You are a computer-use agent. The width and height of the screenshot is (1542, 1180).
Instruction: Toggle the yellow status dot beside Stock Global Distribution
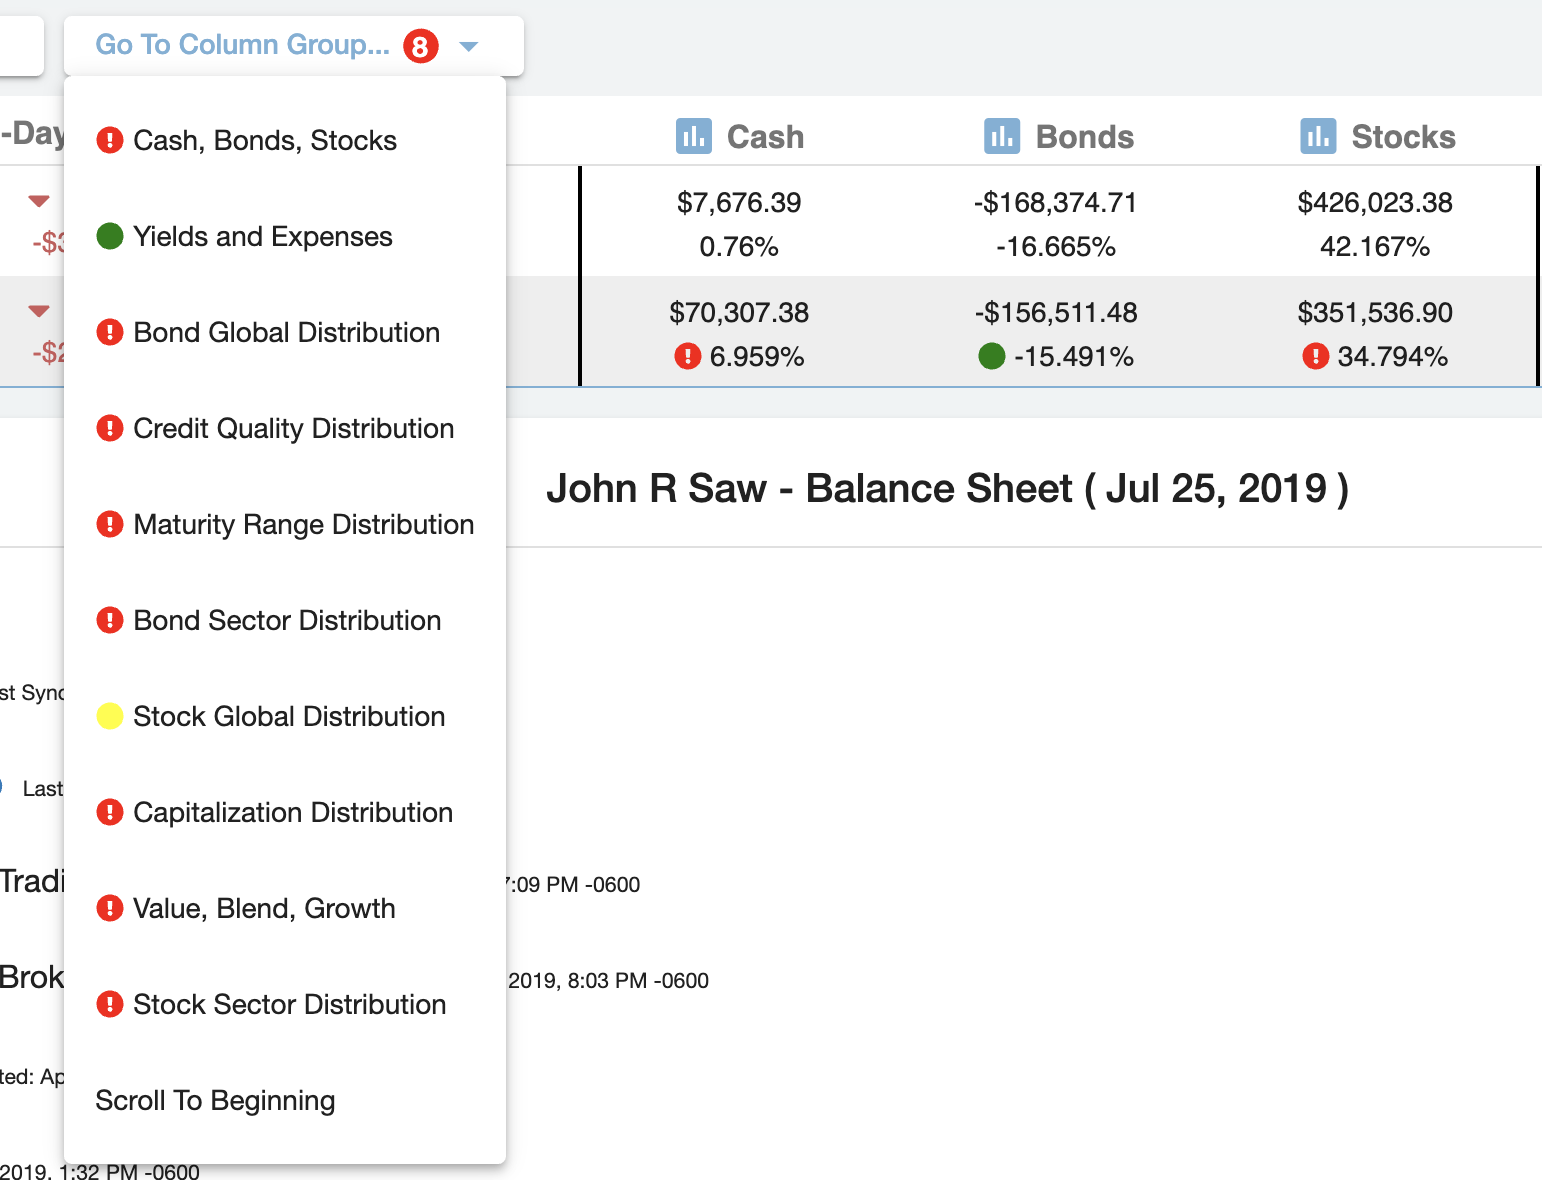[x=110, y=716]
